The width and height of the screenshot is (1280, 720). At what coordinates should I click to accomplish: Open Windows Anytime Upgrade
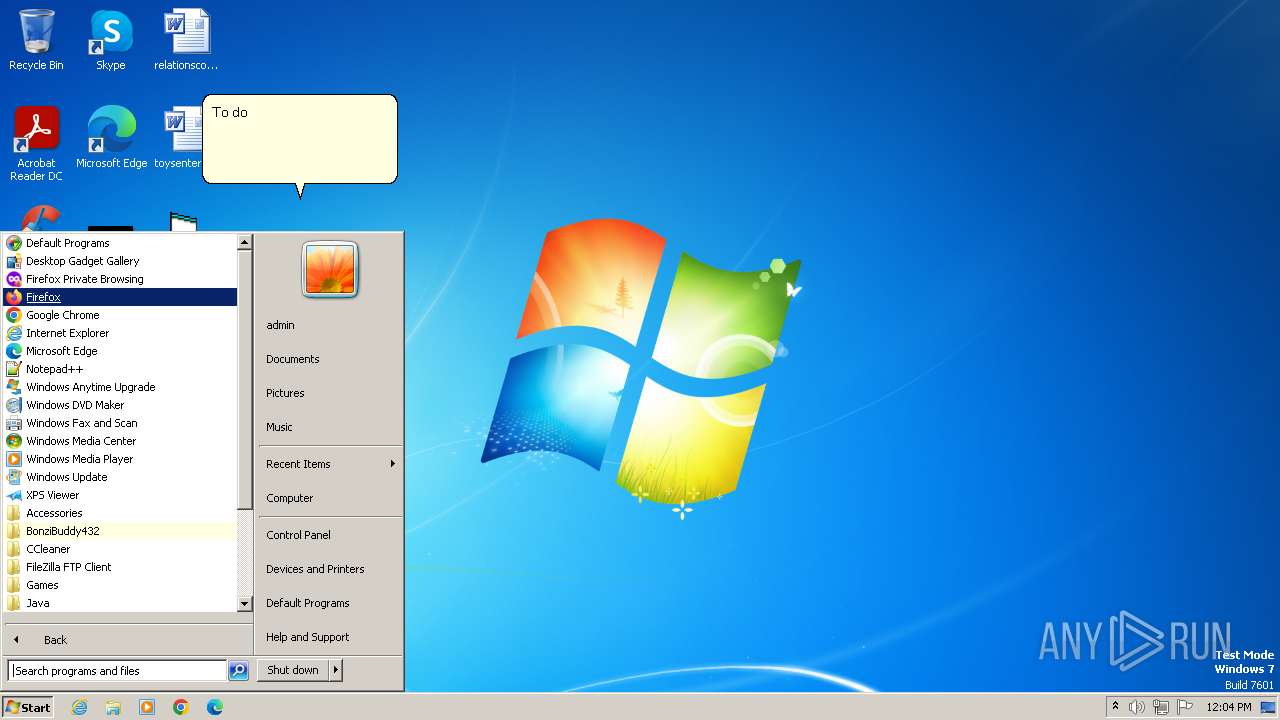point(120,387)
